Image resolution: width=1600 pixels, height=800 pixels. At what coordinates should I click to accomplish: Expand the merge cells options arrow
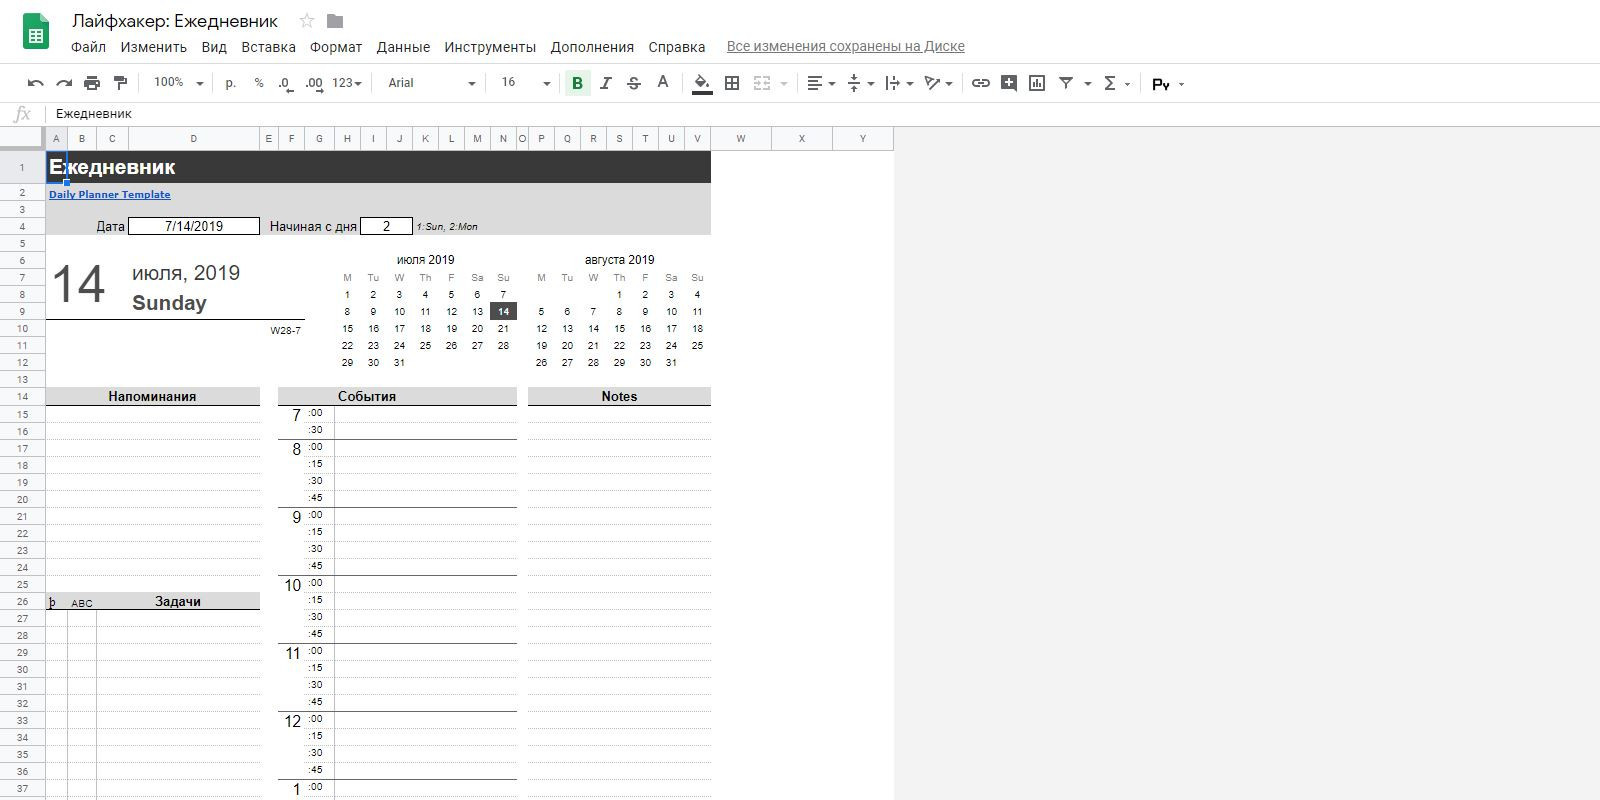pyautogui.click(x=784, y=83)
